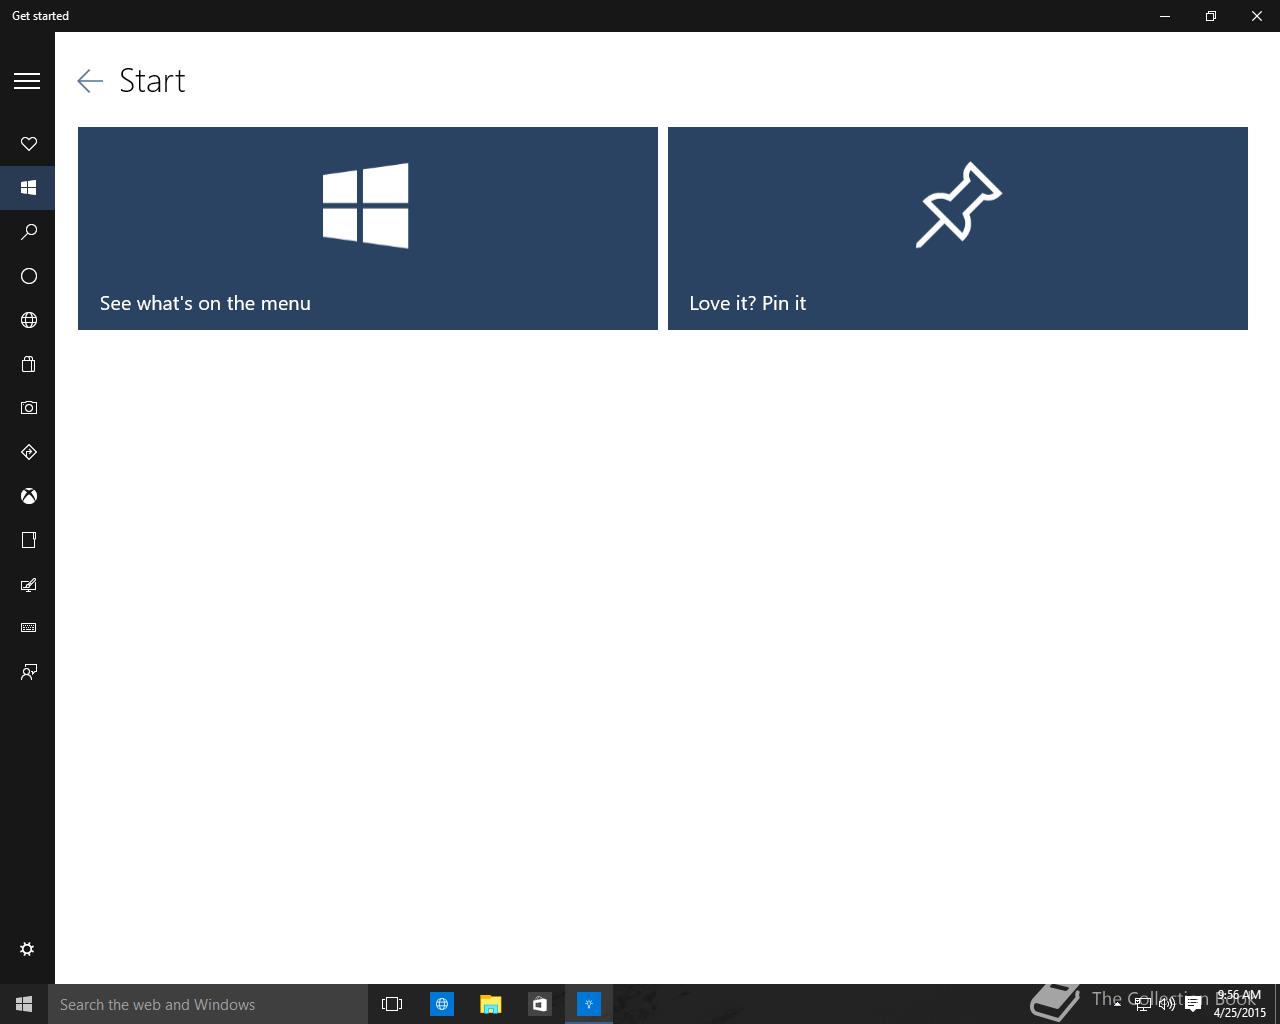Open the hamburger navigation menu

pos(27,81)
